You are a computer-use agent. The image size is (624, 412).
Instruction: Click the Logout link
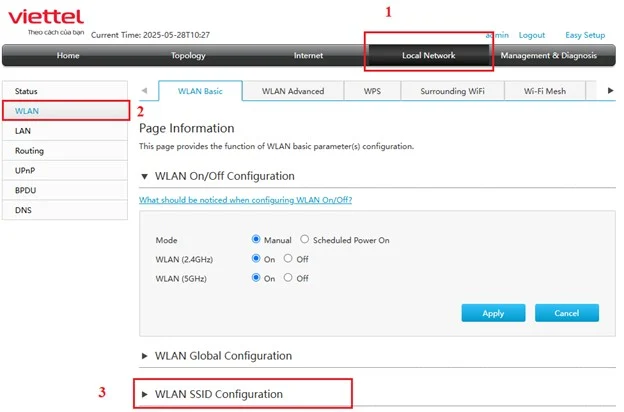coord(532,35)
